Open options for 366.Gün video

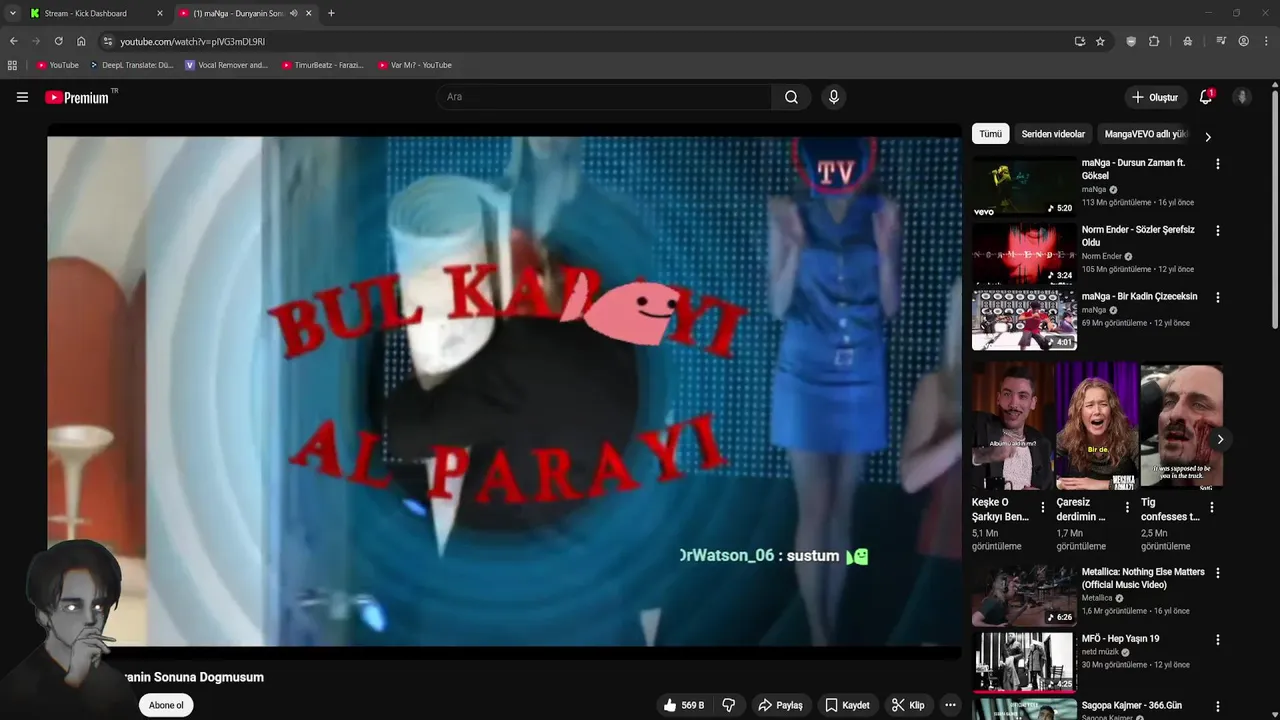pos(1217,706)
